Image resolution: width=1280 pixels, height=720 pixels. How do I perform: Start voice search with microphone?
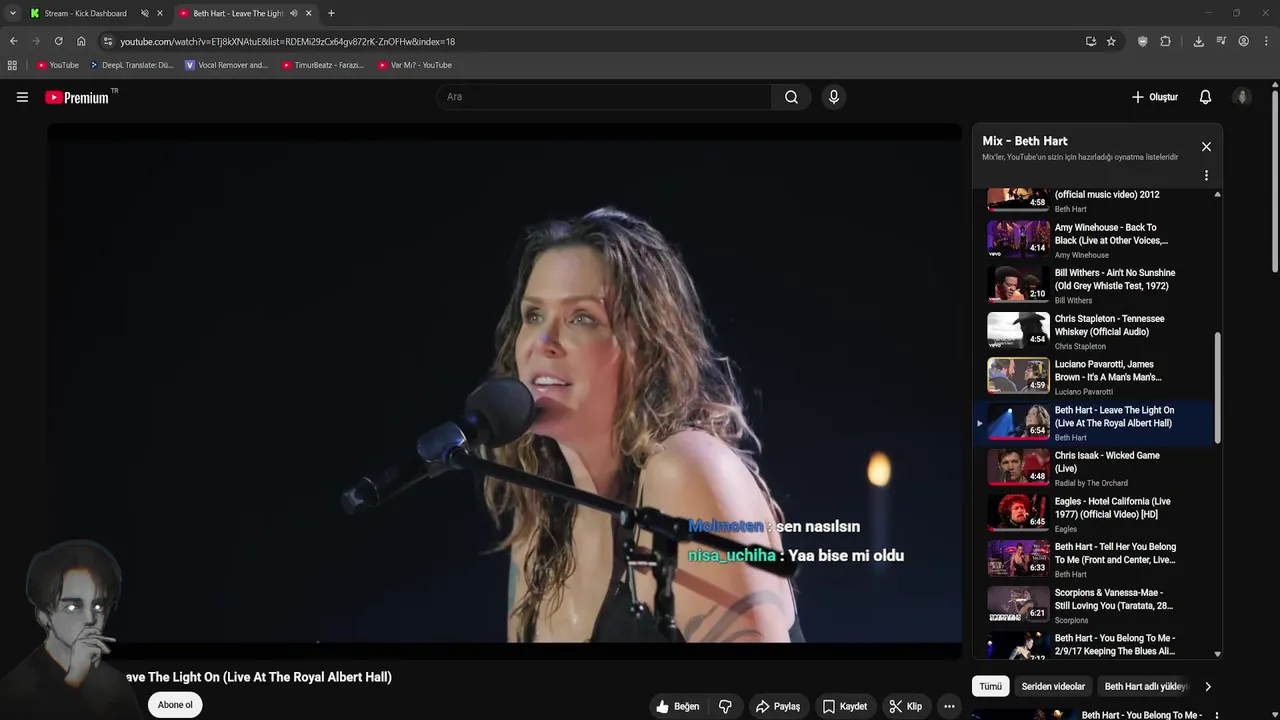(x=833, y=97)
